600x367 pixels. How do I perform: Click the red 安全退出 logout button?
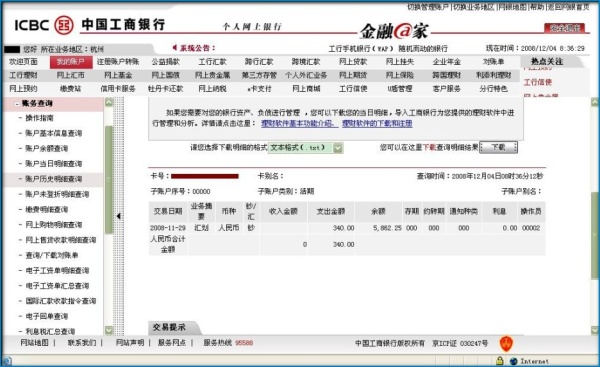coord(565,28)
